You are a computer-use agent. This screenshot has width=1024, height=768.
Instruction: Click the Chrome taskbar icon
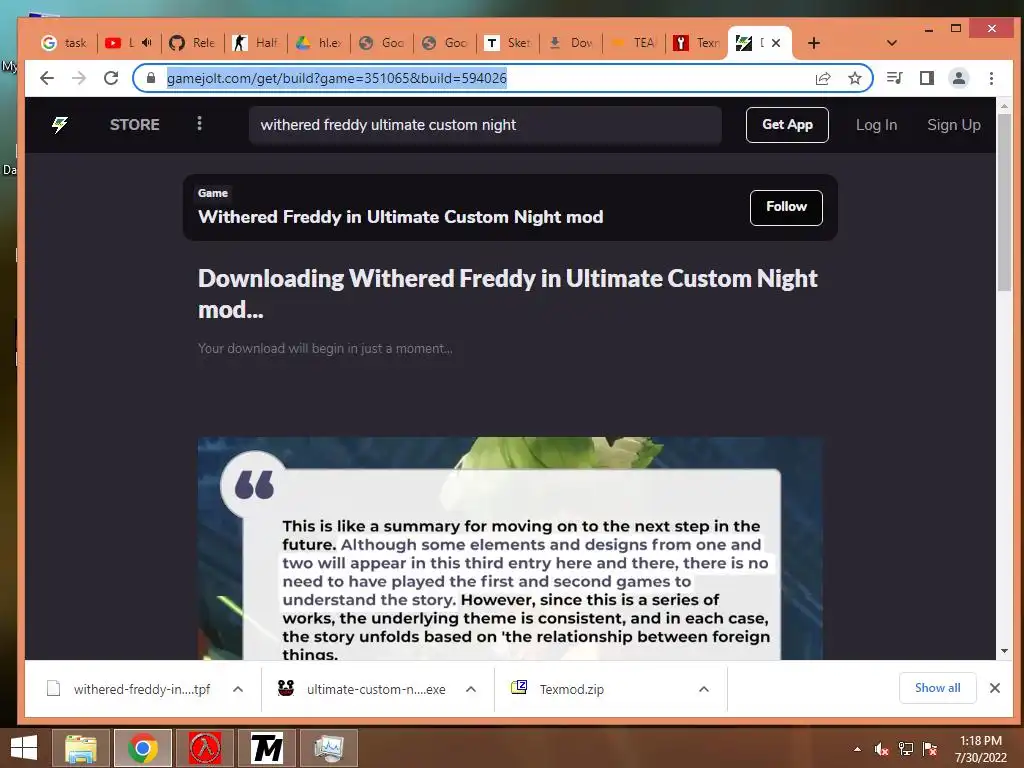click(143, 748)
